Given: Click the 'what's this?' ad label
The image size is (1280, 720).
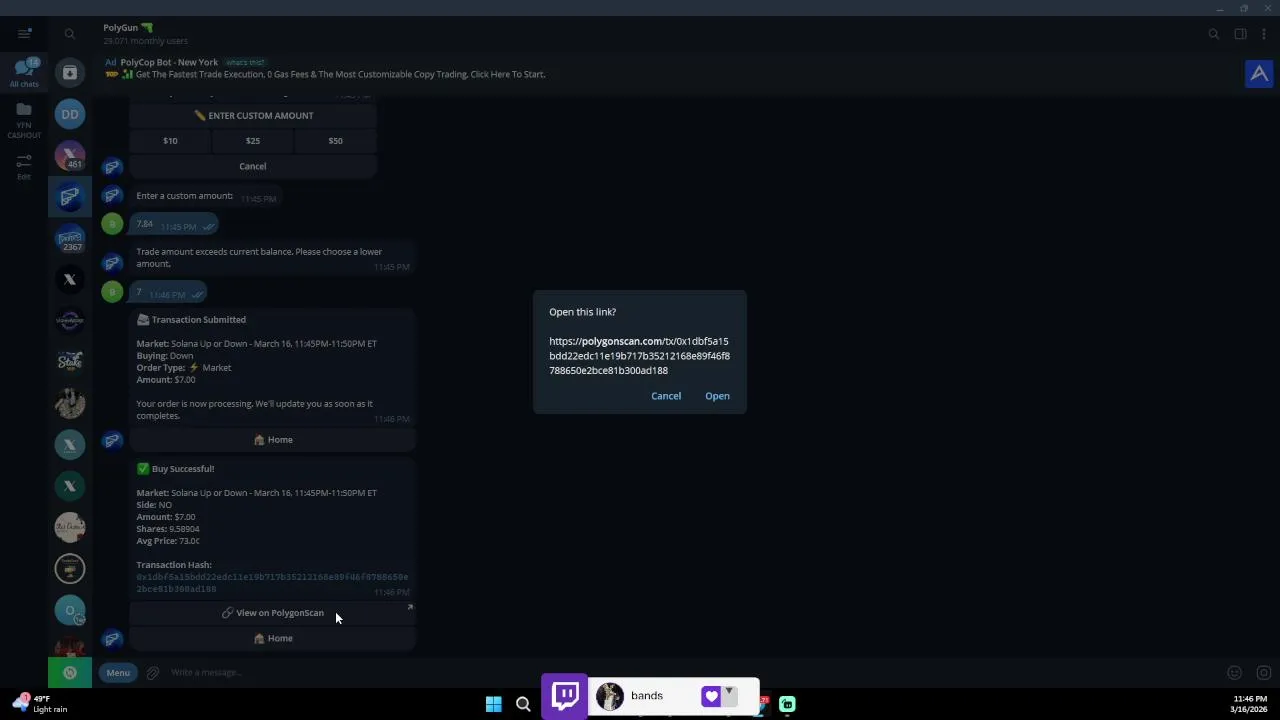Looking at the screenshot, I should coord(245,62).
